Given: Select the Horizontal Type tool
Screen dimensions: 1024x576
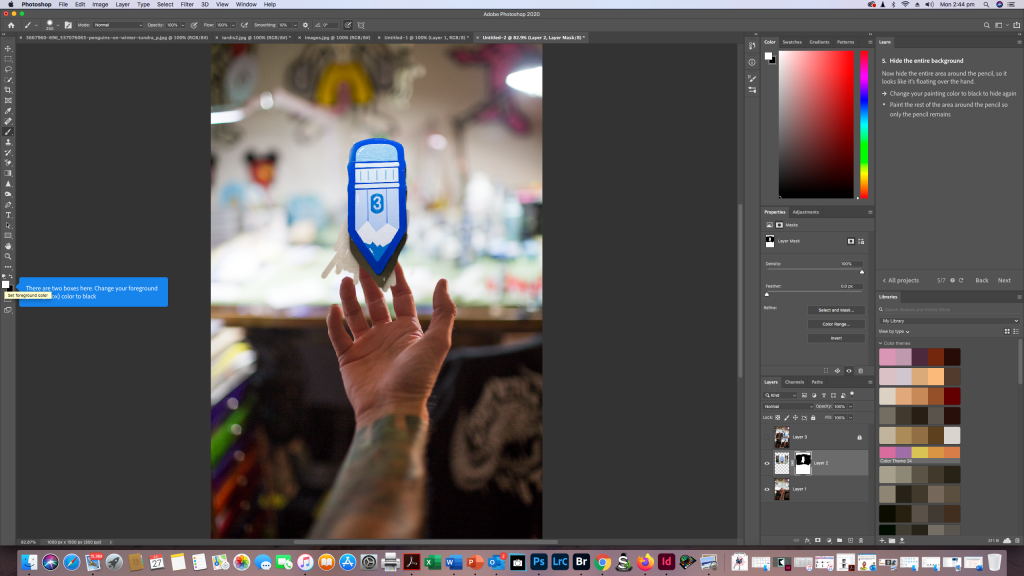Looking at the screenshot, I should [x=8, y=215].
